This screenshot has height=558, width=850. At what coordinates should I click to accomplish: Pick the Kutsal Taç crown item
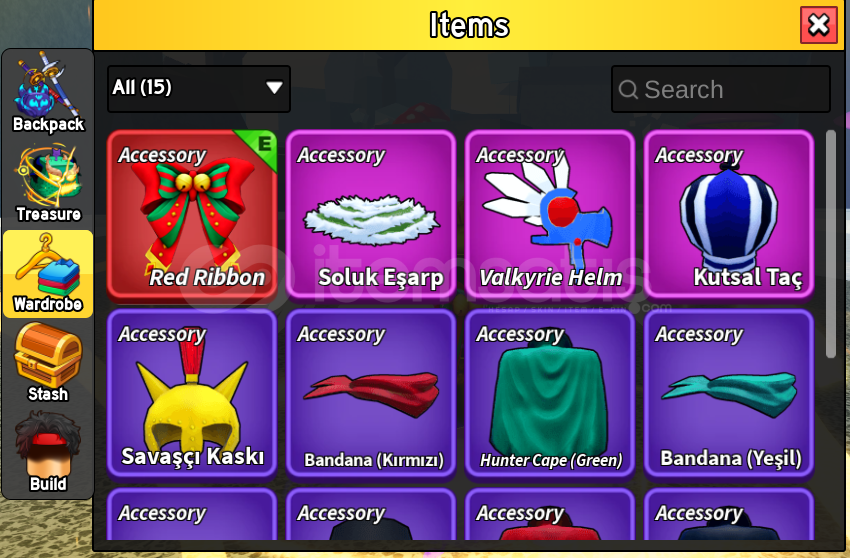[729, 214]
